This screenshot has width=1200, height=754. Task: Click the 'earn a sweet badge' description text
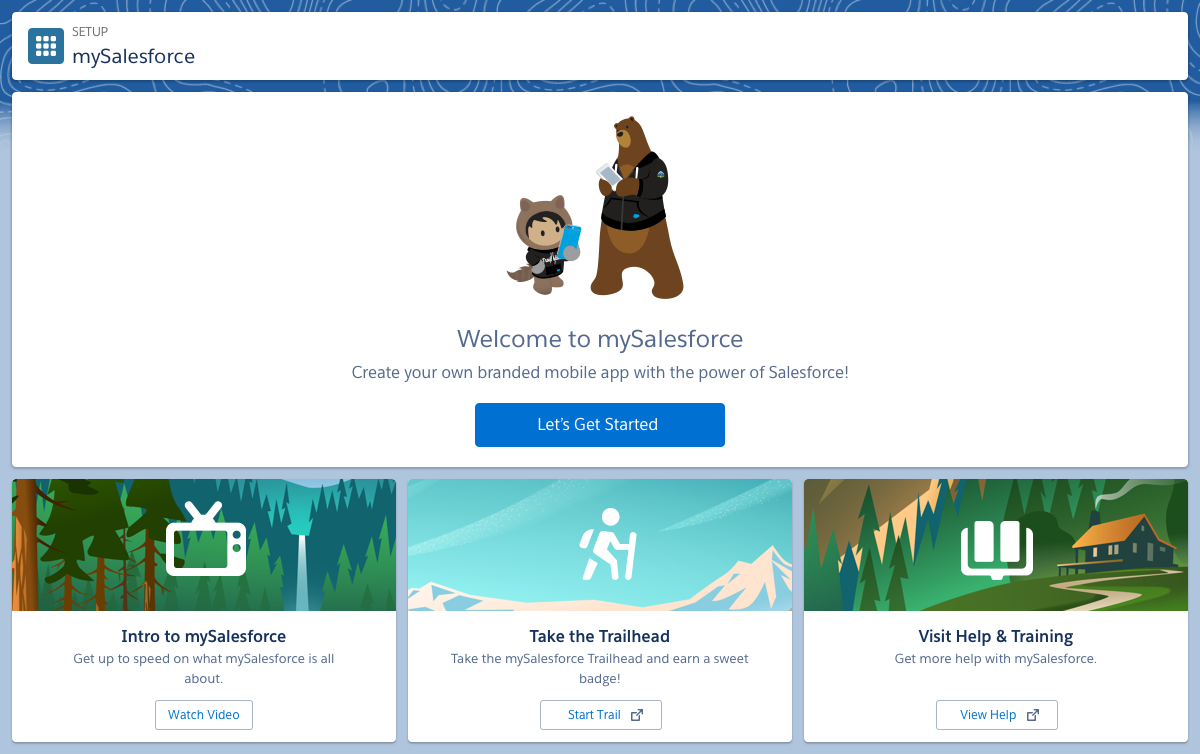(x=600, y=668)
